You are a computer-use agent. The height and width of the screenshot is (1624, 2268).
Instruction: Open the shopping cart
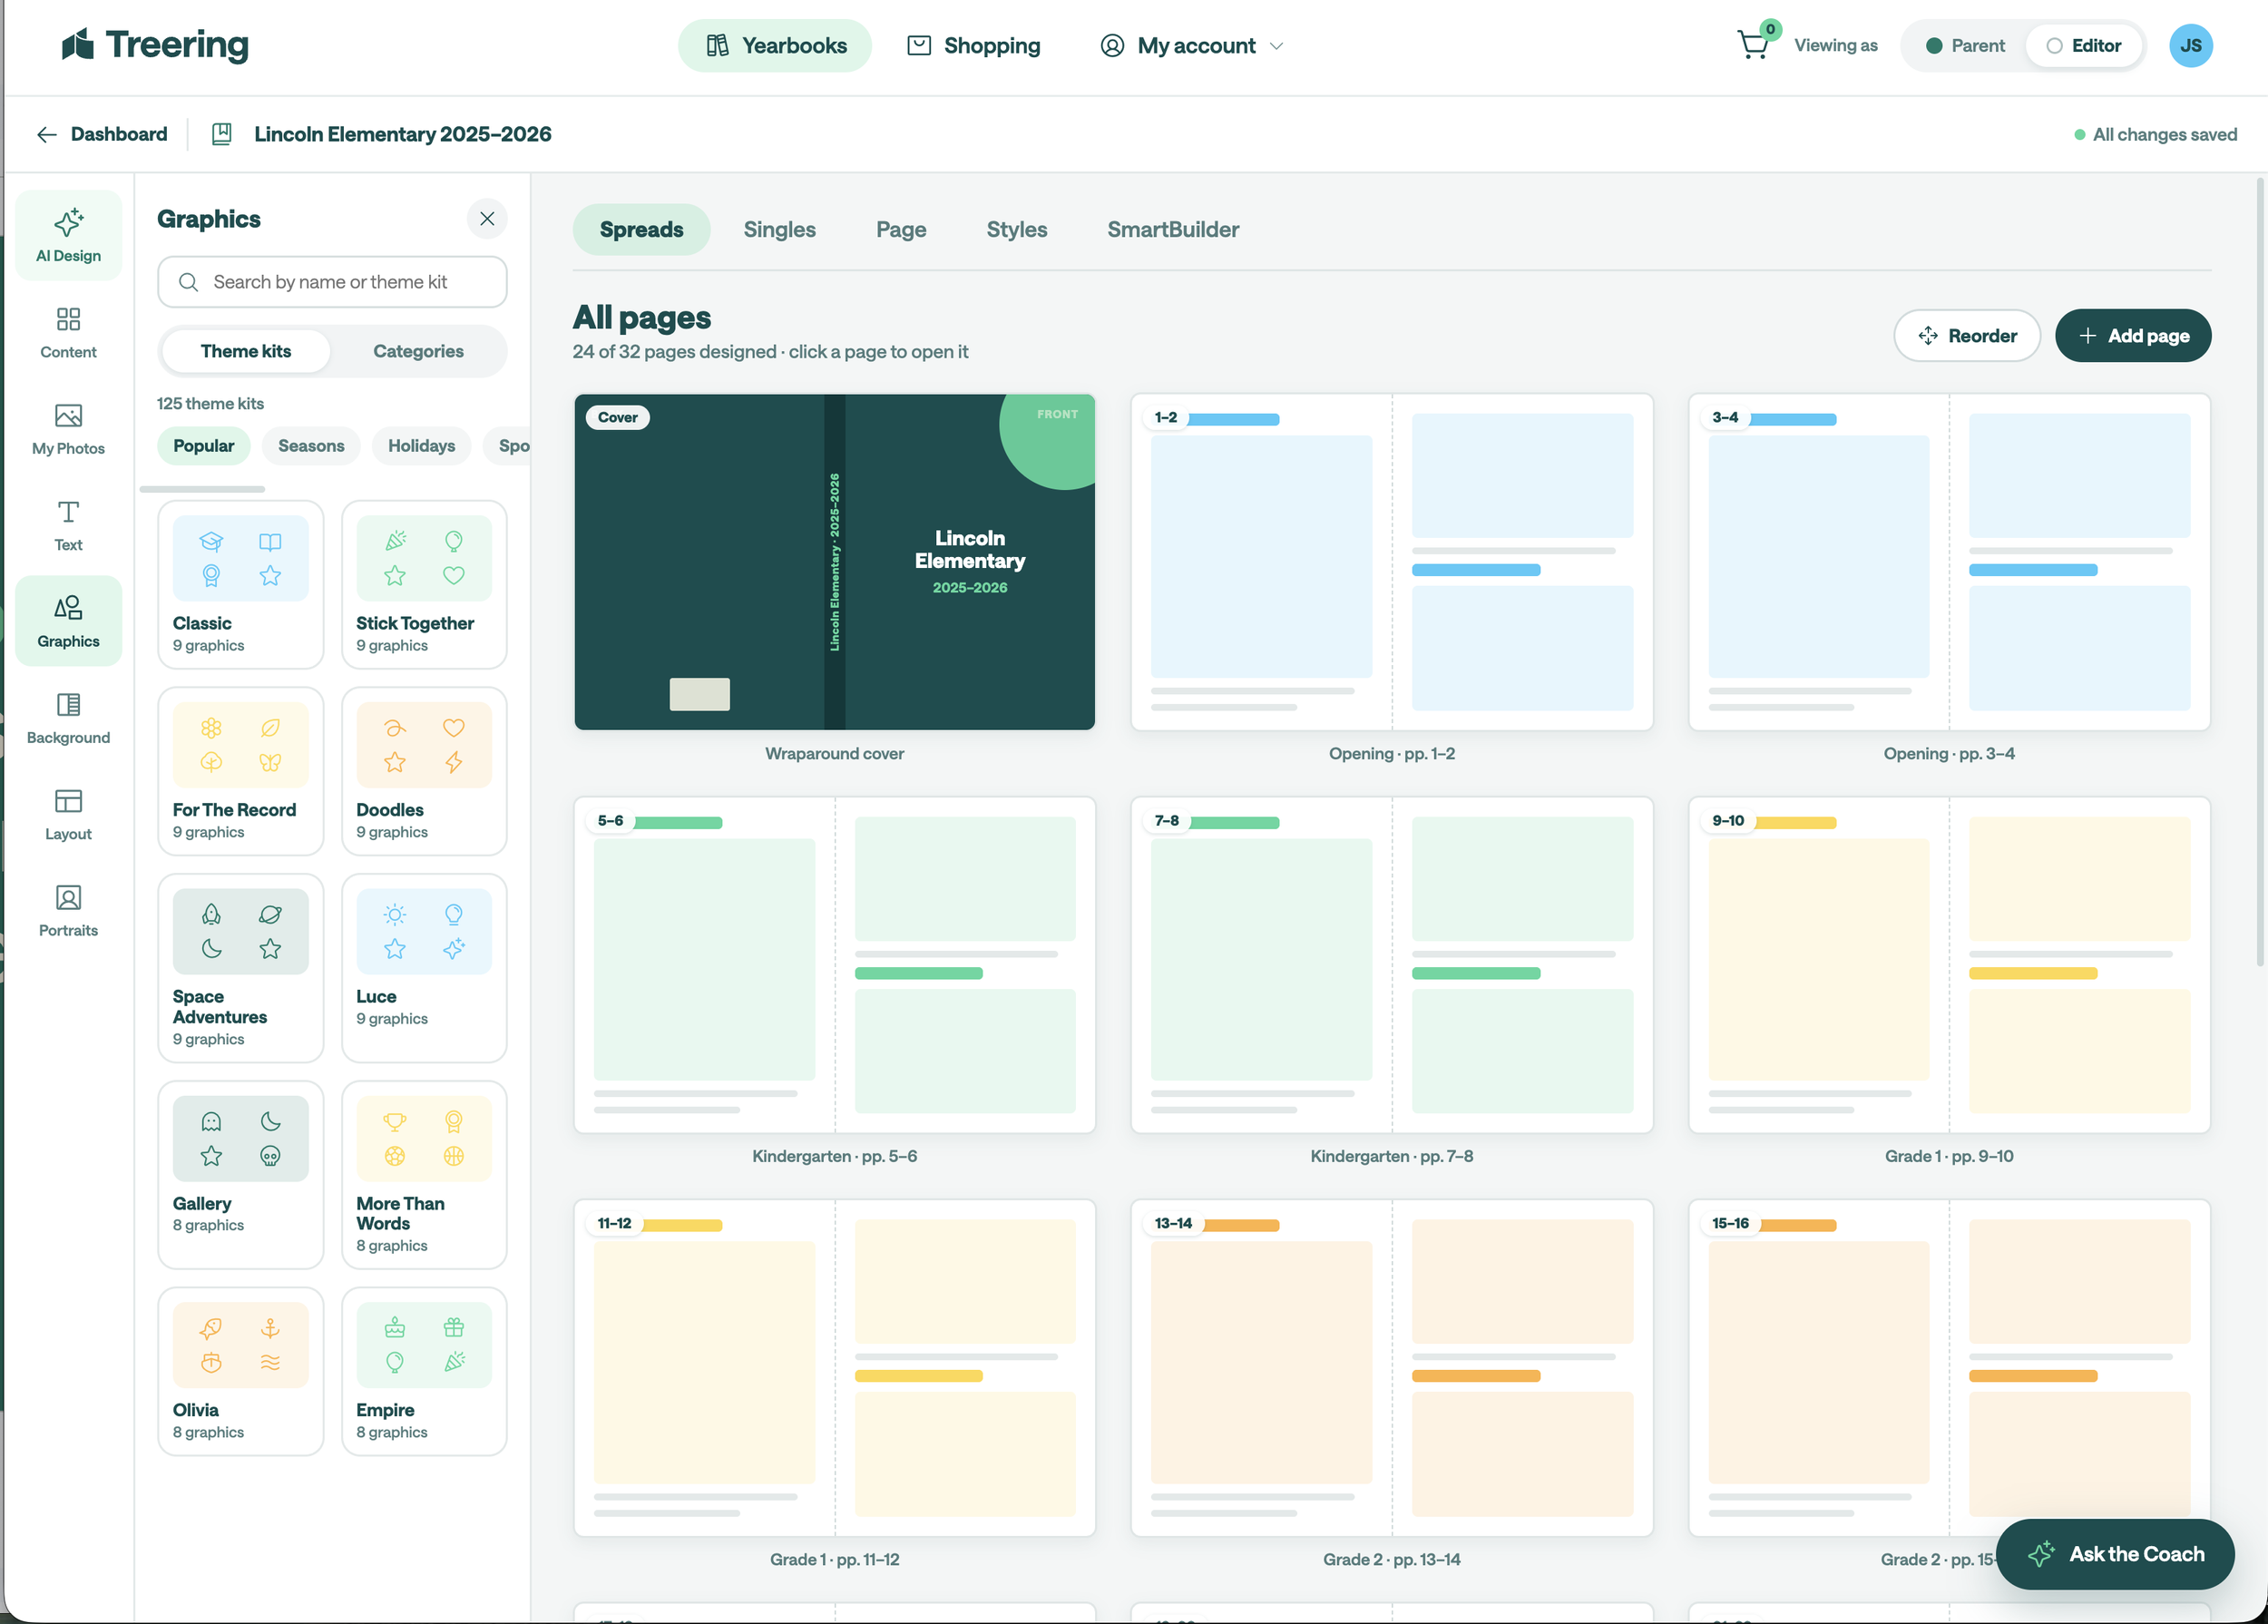[x=1753, y=46]
